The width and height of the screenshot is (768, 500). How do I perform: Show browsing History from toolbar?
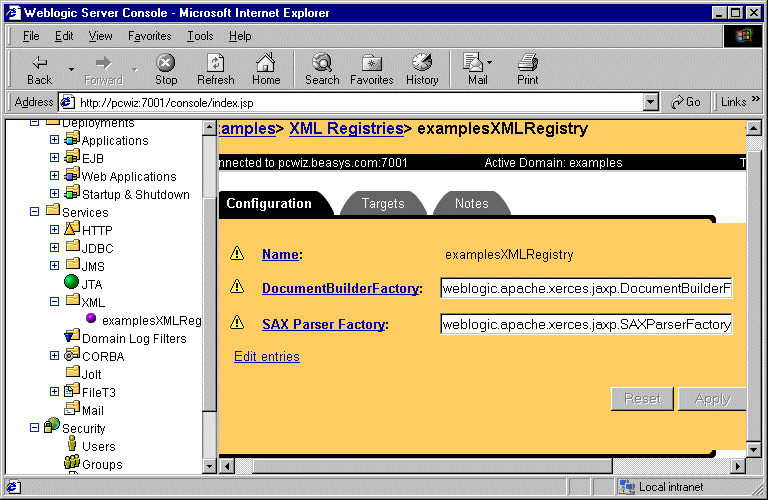422,70
